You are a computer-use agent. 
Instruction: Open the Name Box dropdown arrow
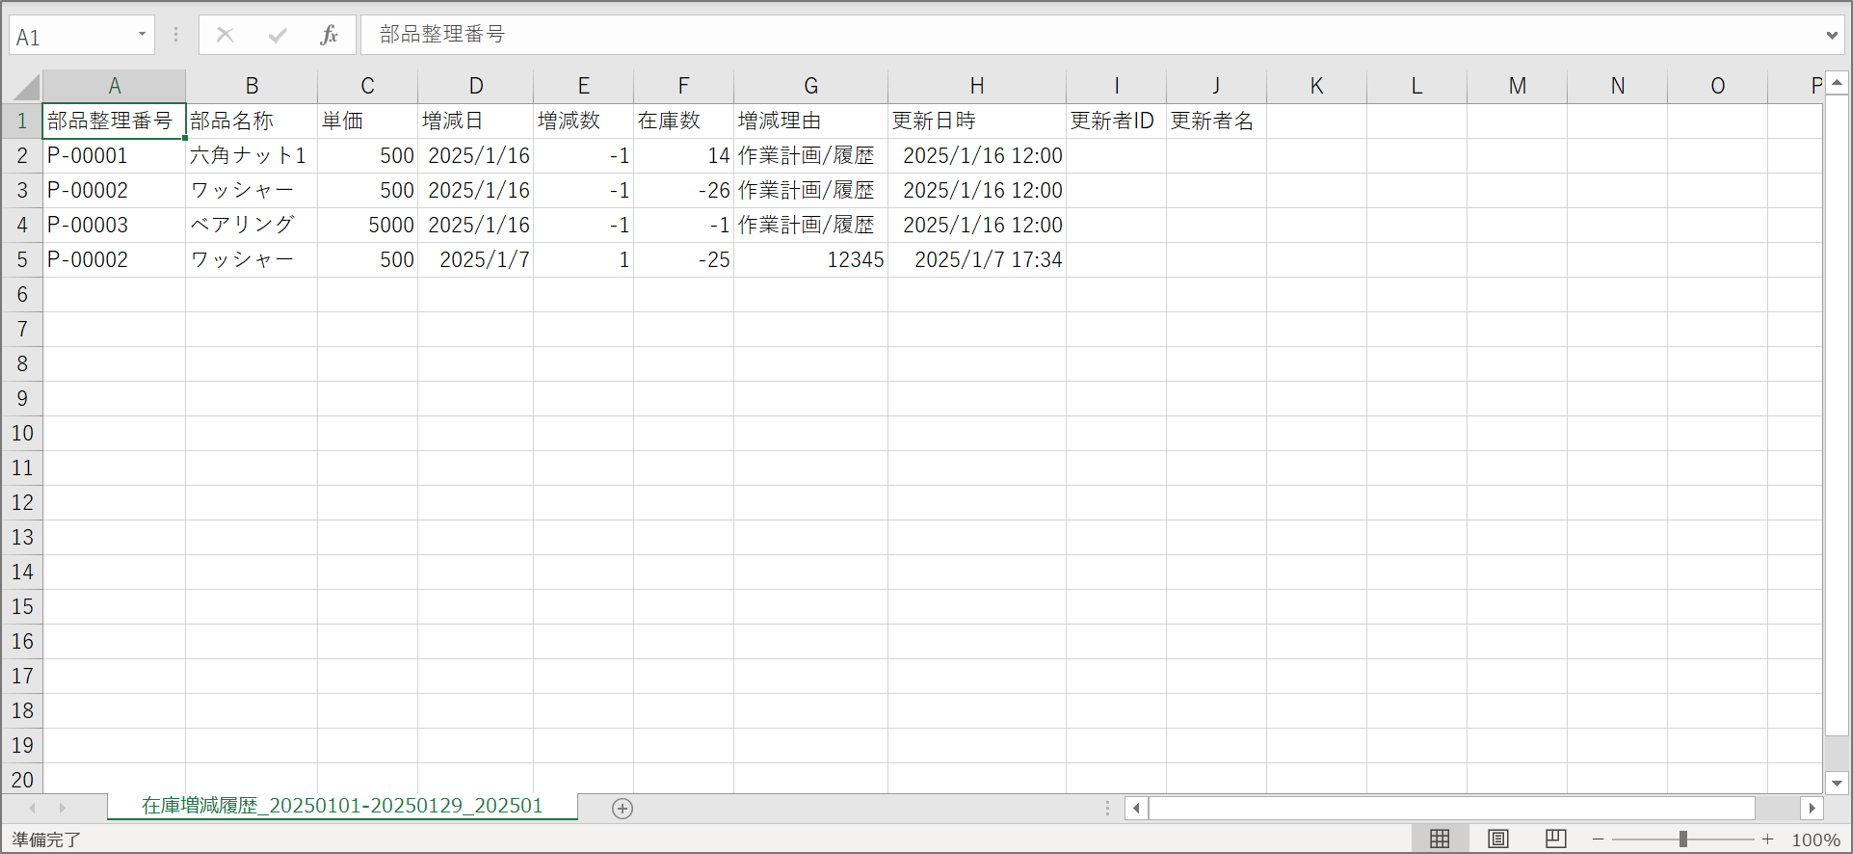[142, 35]
